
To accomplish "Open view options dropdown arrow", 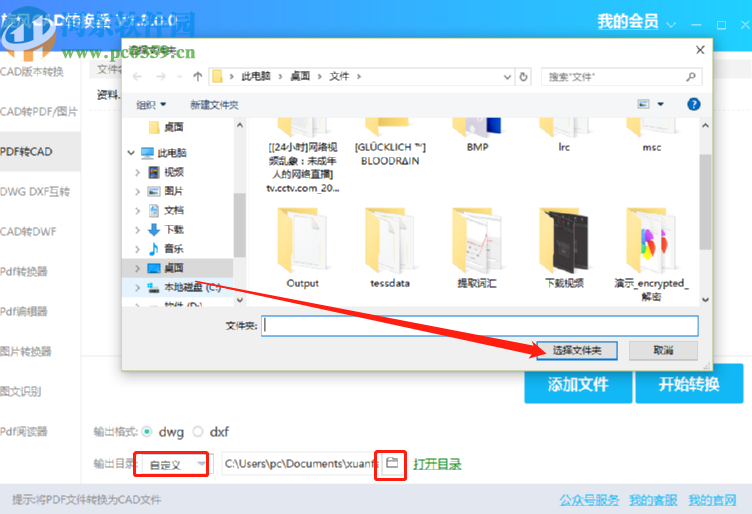I will point(660,104).
